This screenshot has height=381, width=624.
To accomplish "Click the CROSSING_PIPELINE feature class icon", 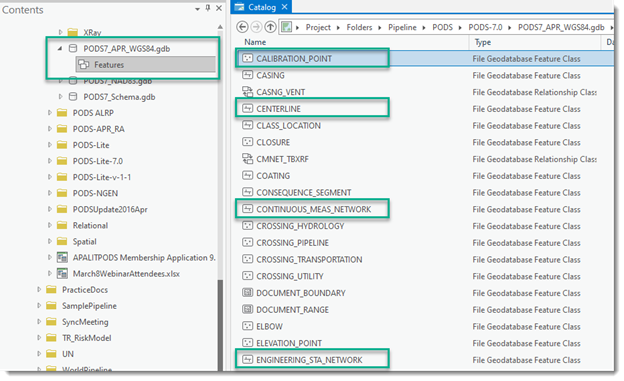I will (248, 242).
